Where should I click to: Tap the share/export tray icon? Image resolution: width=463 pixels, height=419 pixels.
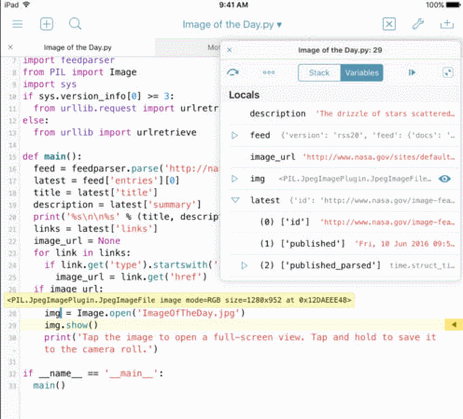[447, 24]
